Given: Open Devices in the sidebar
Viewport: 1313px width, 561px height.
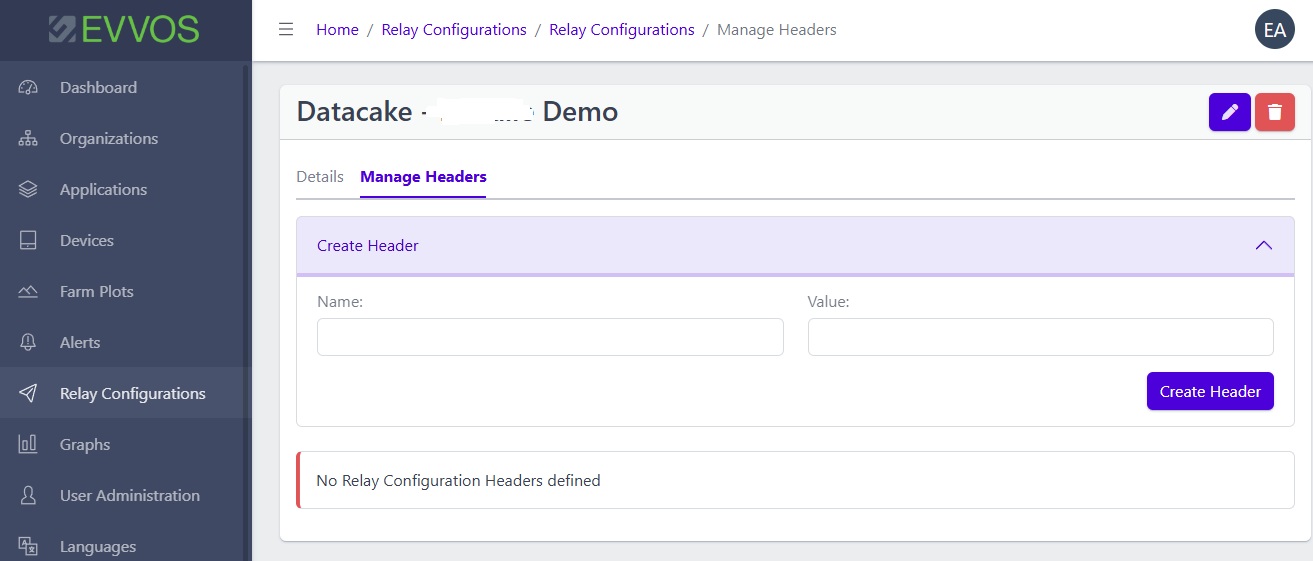Looking at the screenshot, I should coord(87,241).
